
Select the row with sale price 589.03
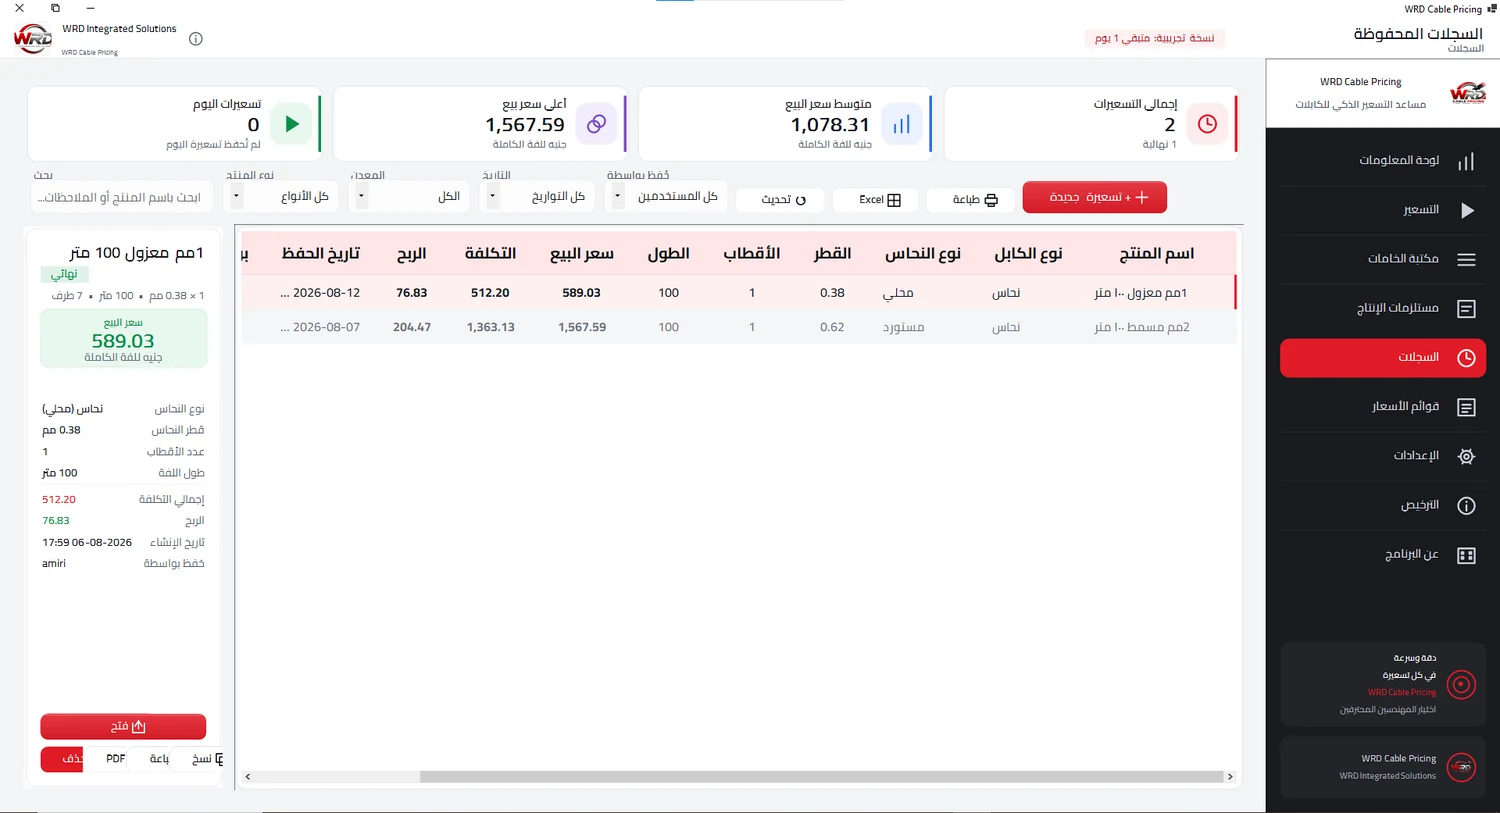(739, 293)
